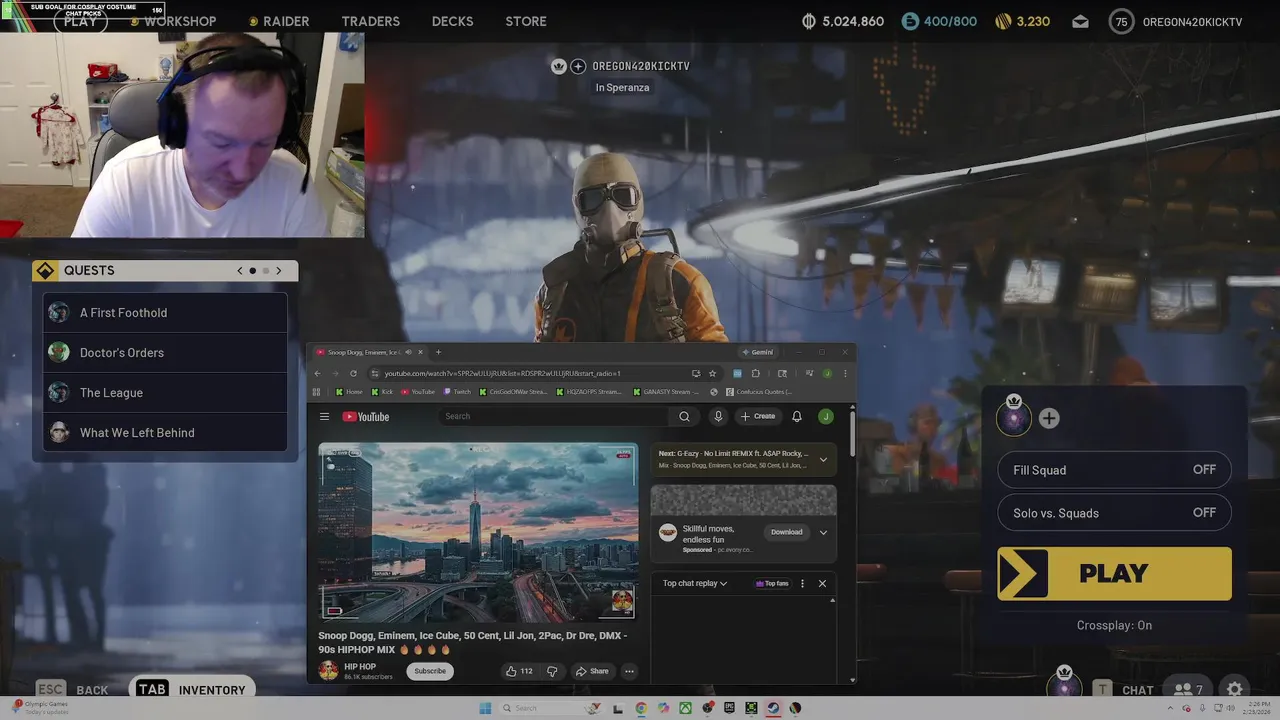Open the WORKSHOP menu tab
Image resolution: width=1280 pixels, height=720 pixels.
(x=180, y=21)
